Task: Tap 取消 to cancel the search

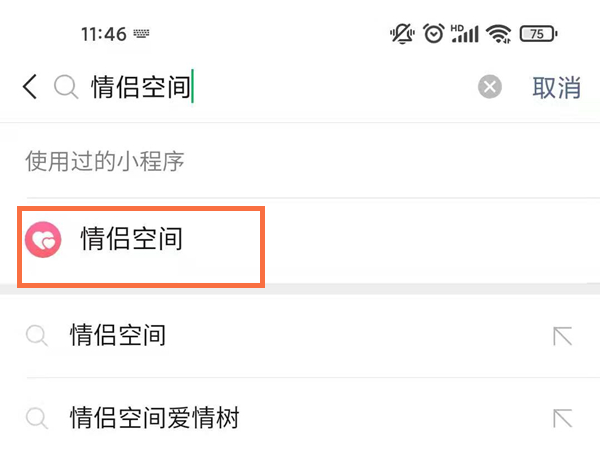Action: 557,88
